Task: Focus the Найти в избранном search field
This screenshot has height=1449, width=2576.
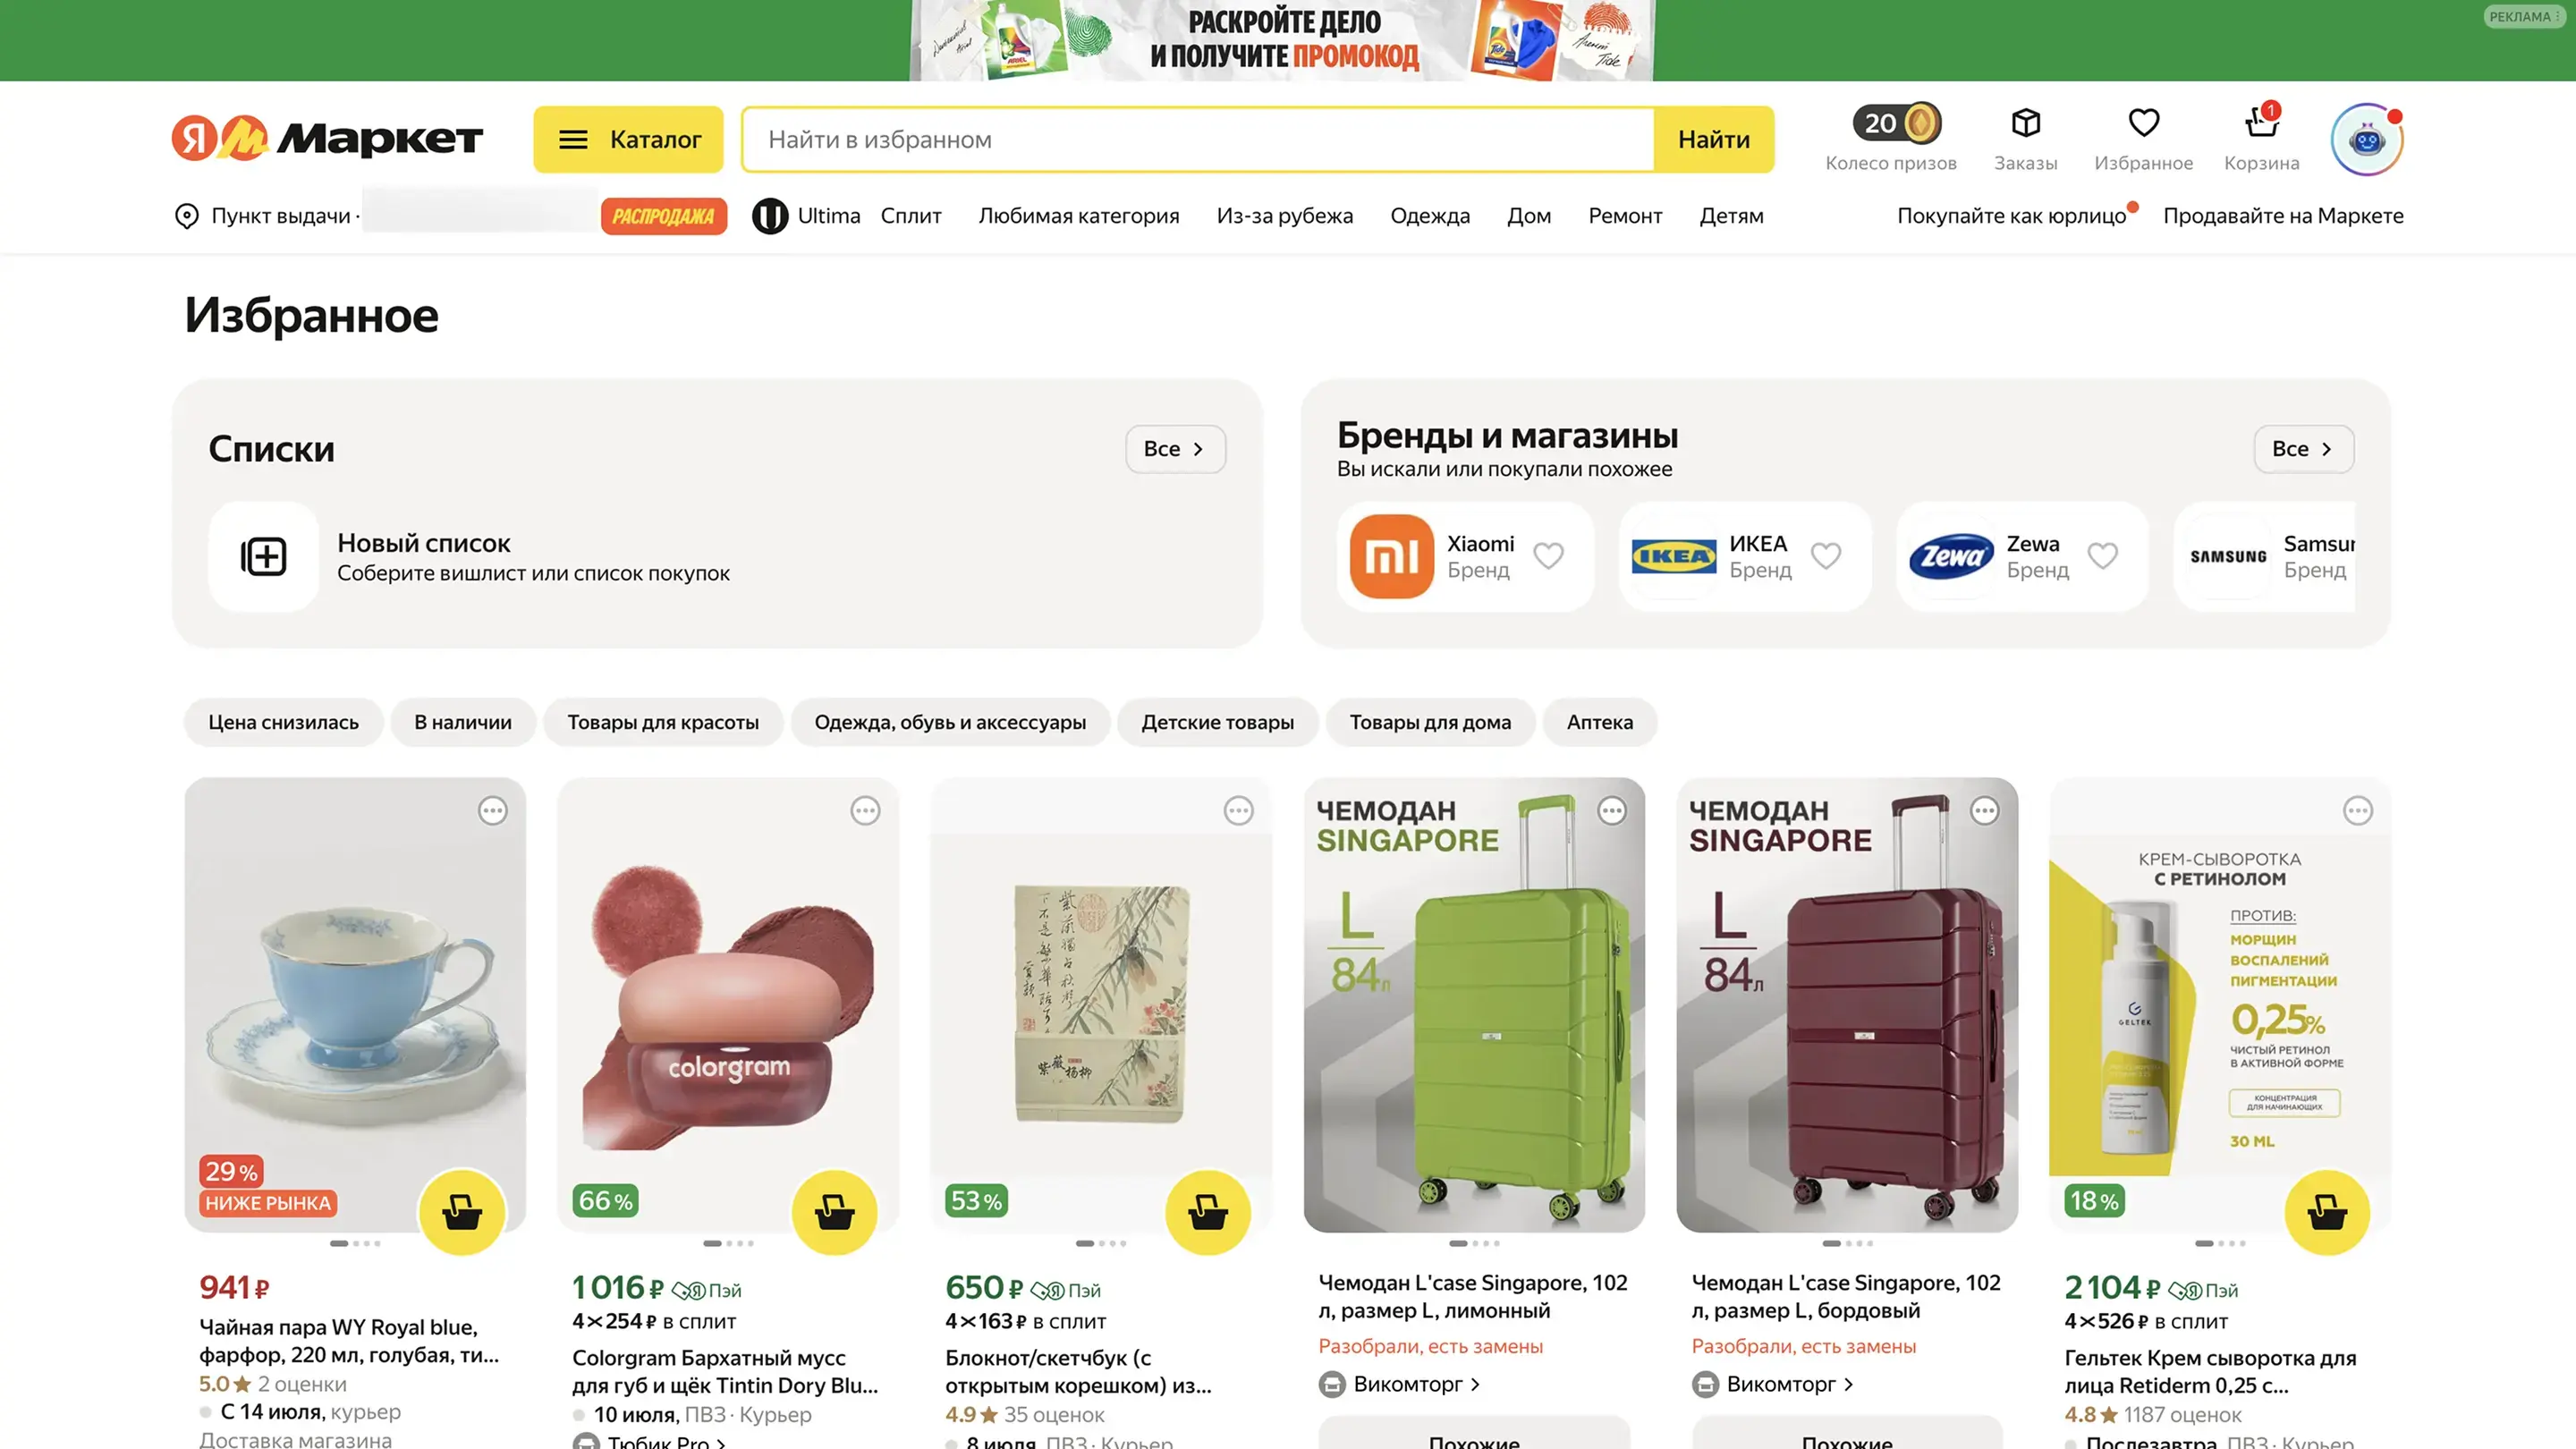Action: (x=1198, y=139)
